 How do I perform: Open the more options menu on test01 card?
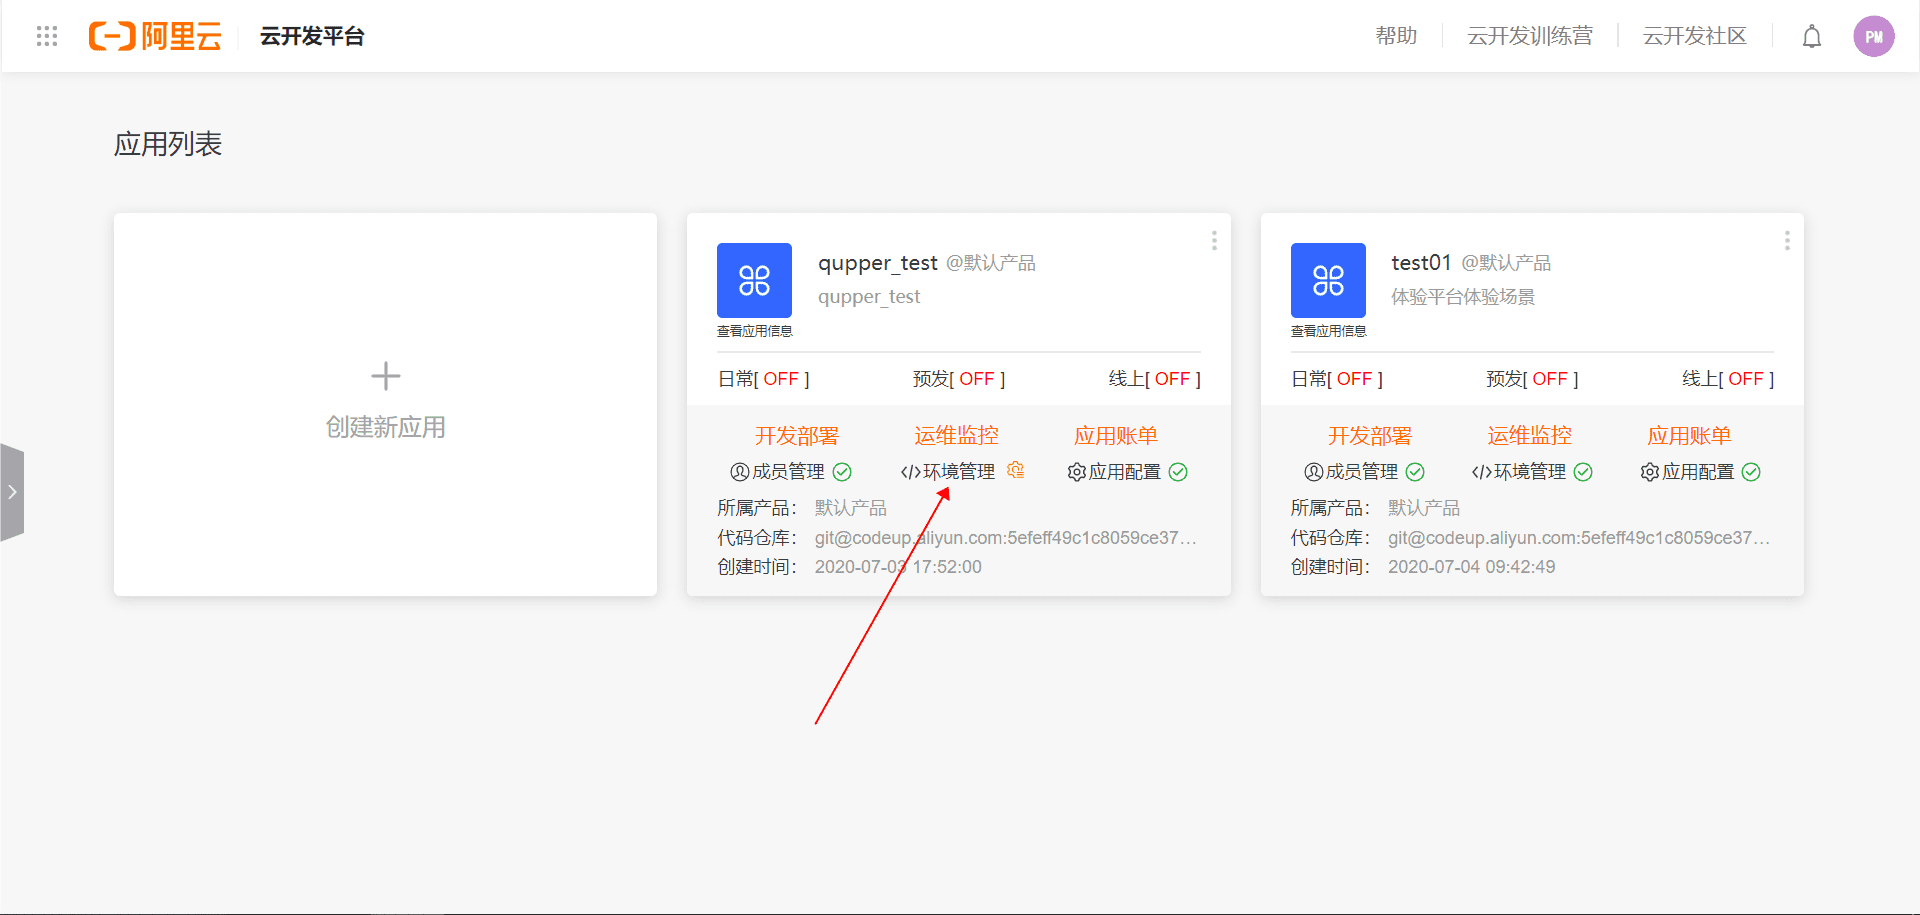(1787, 241)
